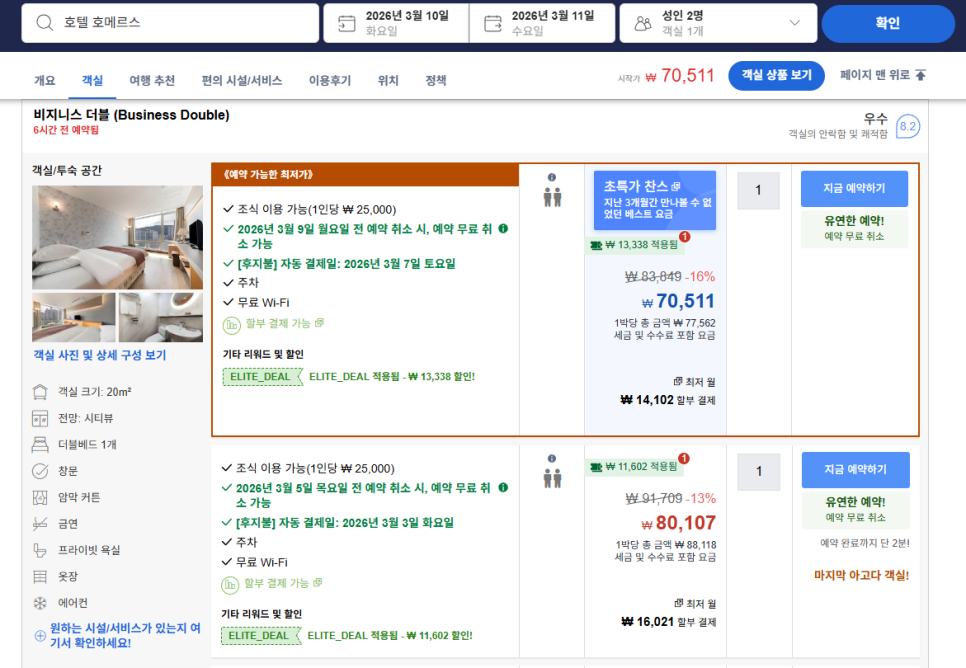Click the 호텔 호메르스 search field
This screenshot has width=966, height=668.
point(170,23)
